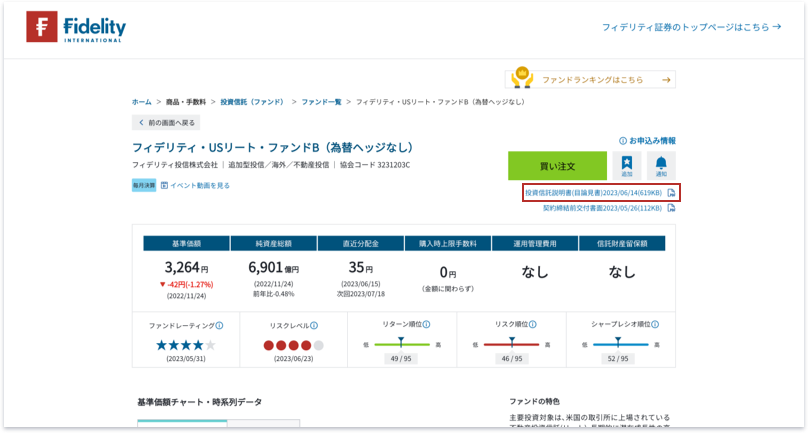
Task: Click the 52 / 95 rank value
Action: point(618,359)
